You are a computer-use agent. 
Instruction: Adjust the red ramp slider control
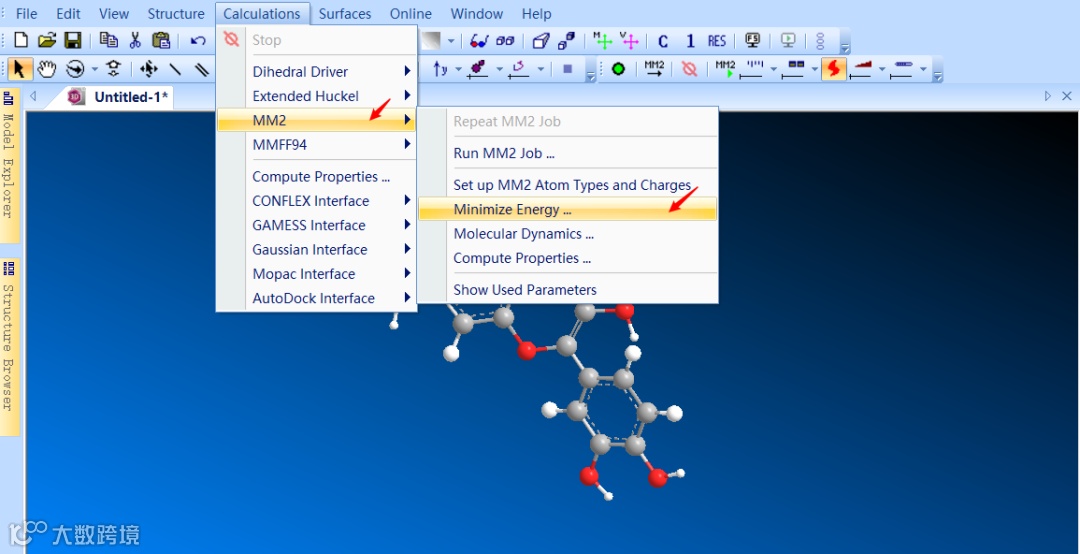(863, 69)
